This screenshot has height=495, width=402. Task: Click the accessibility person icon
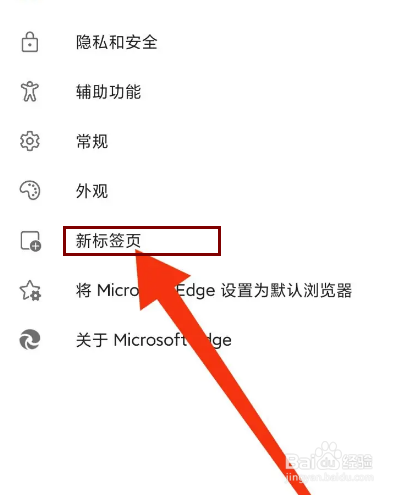pos(30,91)
